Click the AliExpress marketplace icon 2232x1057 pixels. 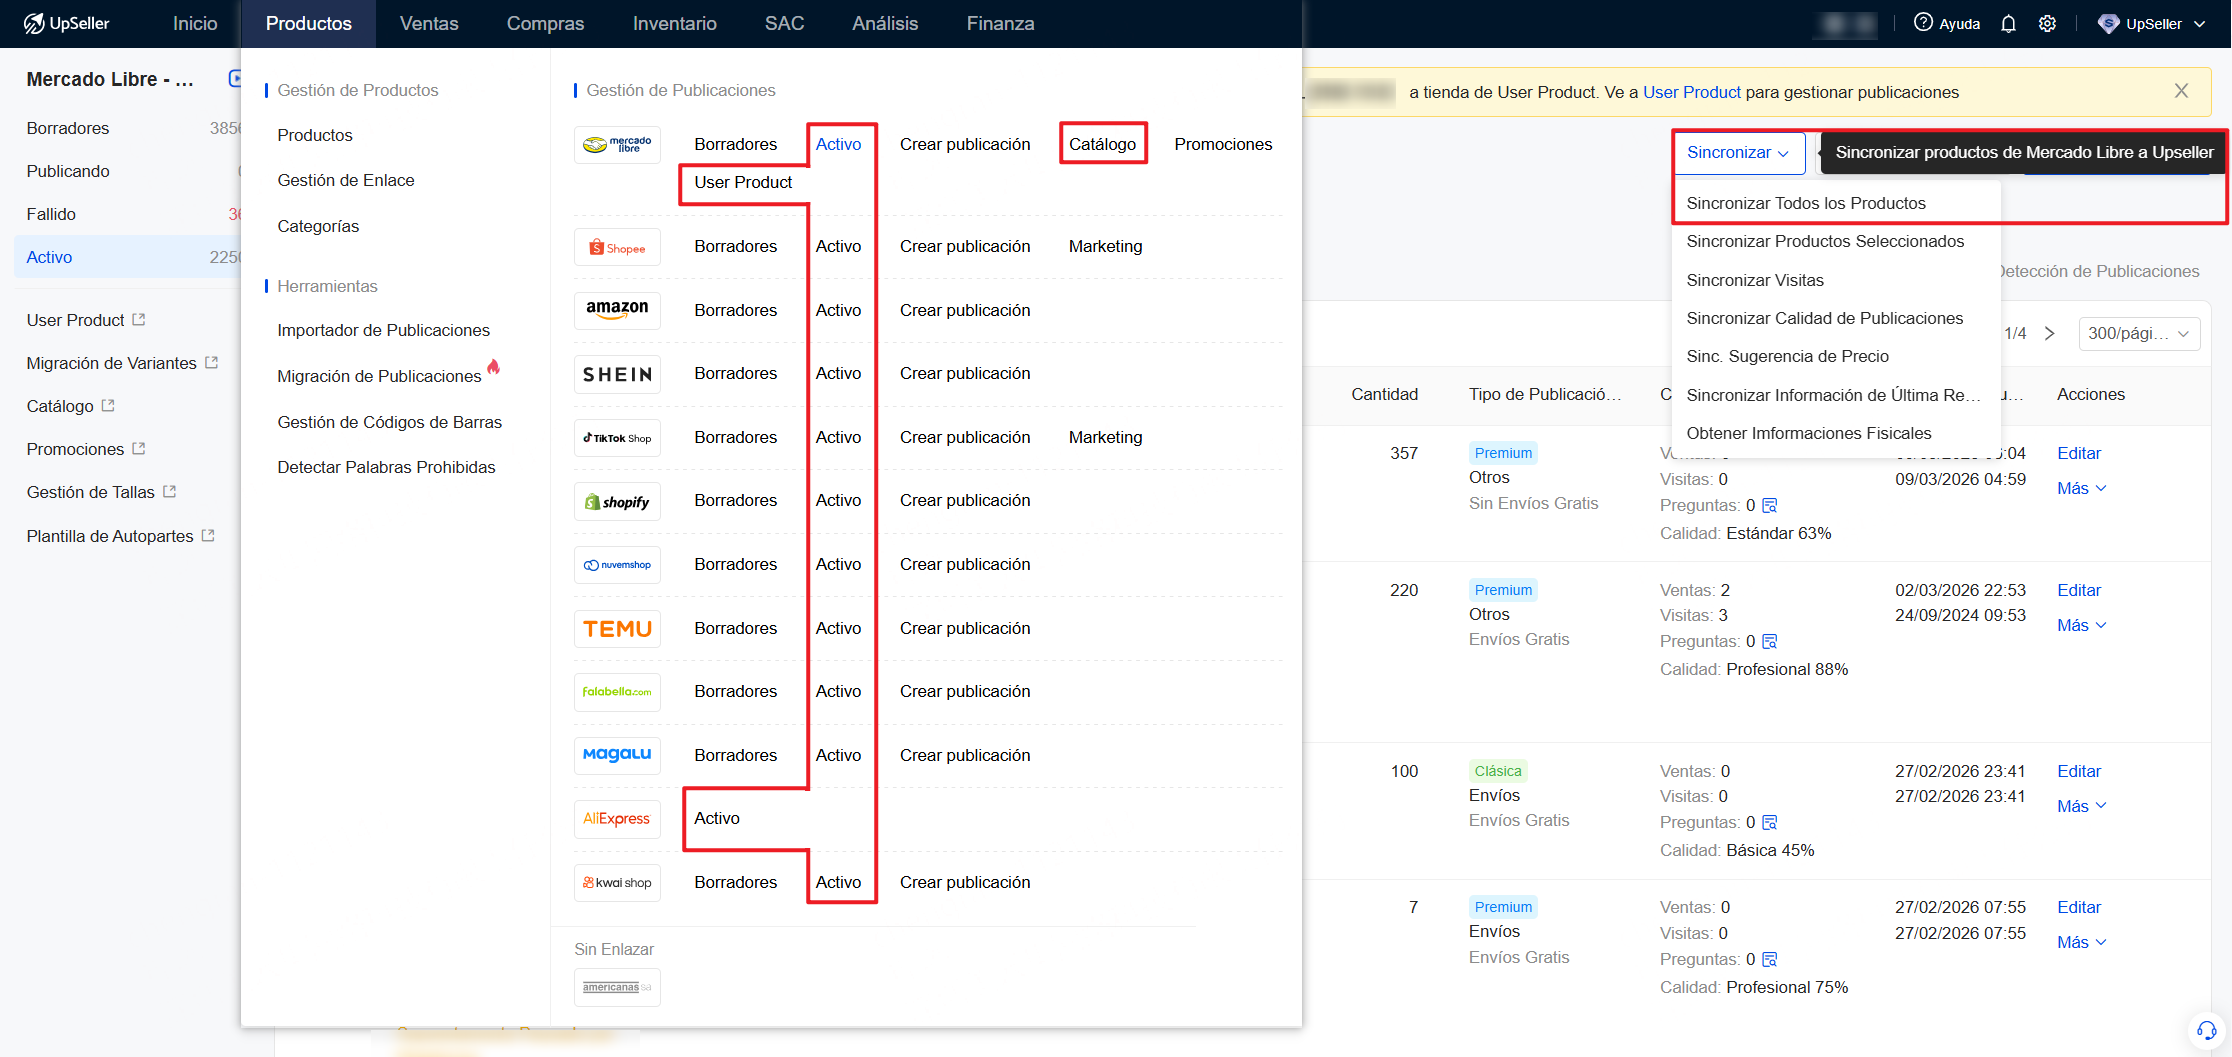tap(617, 818)
